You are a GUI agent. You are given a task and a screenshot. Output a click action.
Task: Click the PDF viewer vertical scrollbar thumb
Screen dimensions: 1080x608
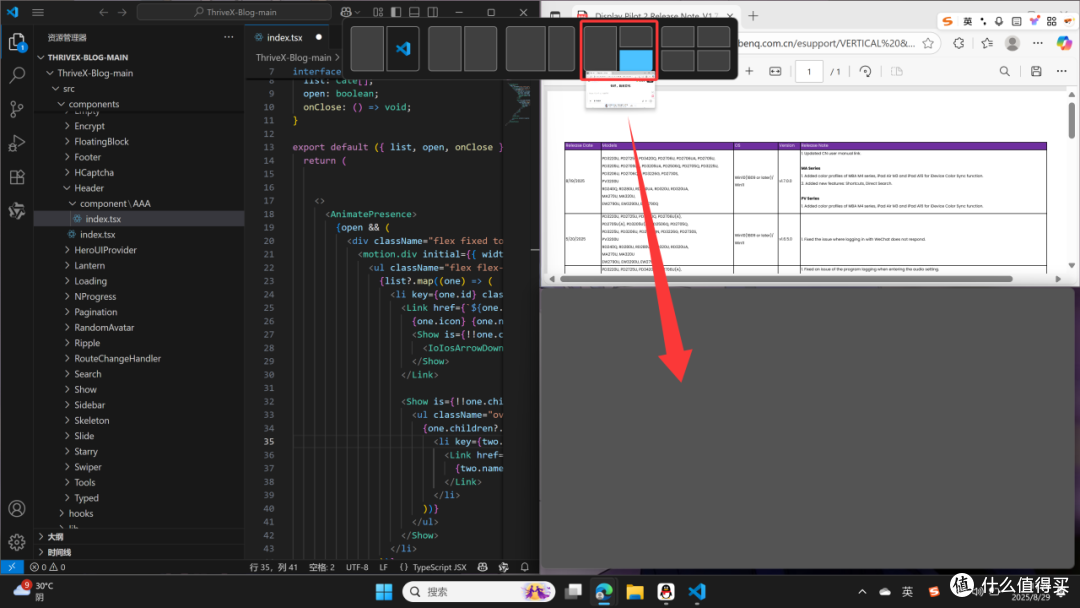pos(1072,120)
